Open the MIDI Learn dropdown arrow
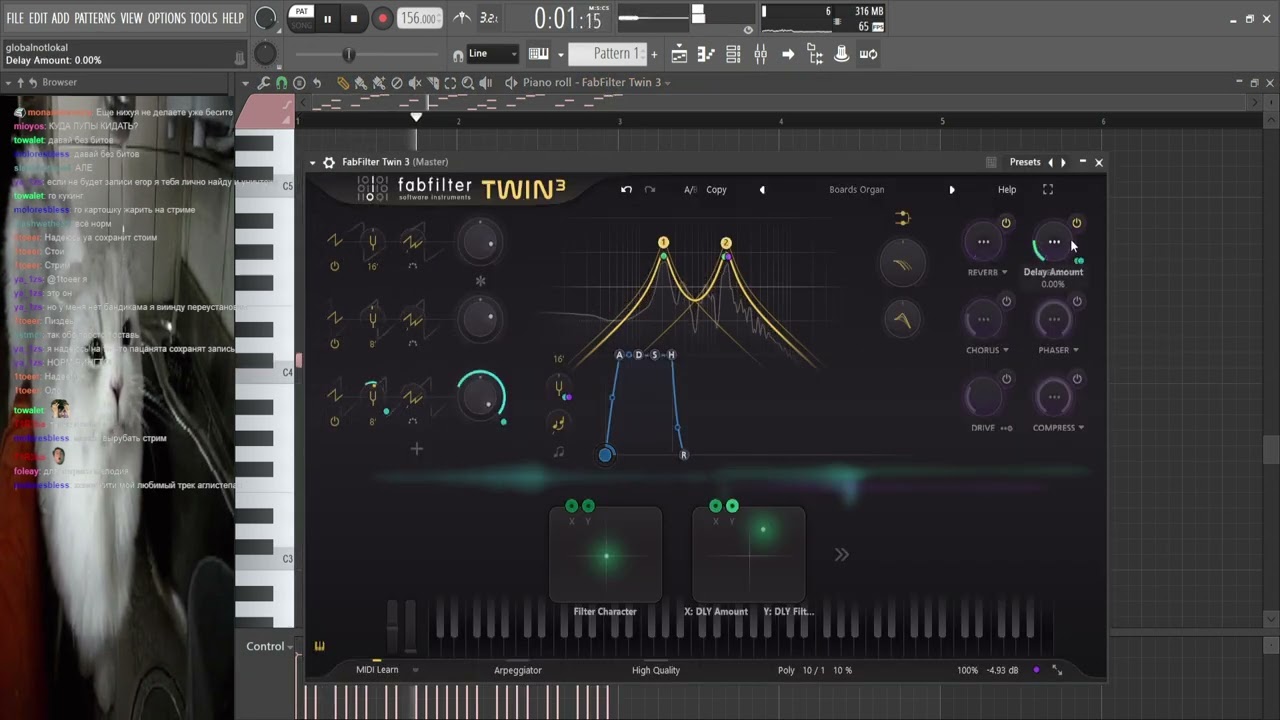The height and width of the screenshot is (720, 1280). [x=415, y=670]
